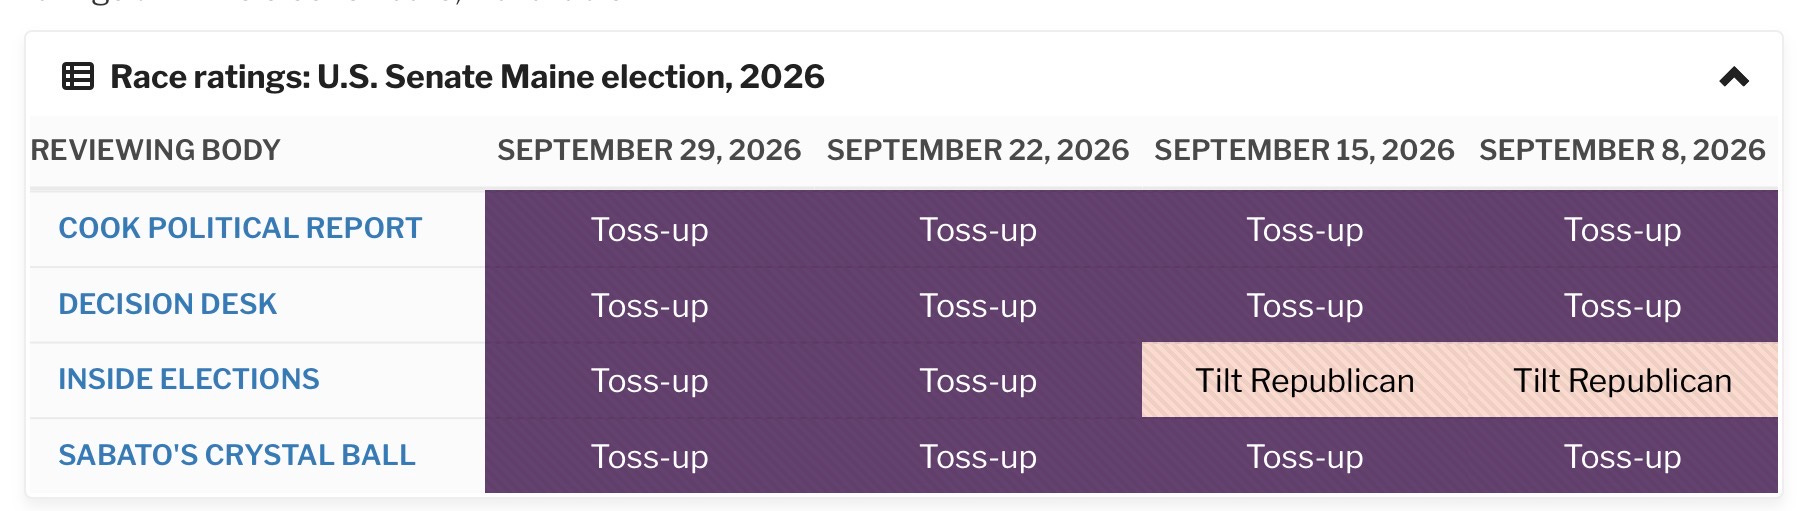
Task: Click the table icon beside Race ratings title
Action: pos(78,76)
